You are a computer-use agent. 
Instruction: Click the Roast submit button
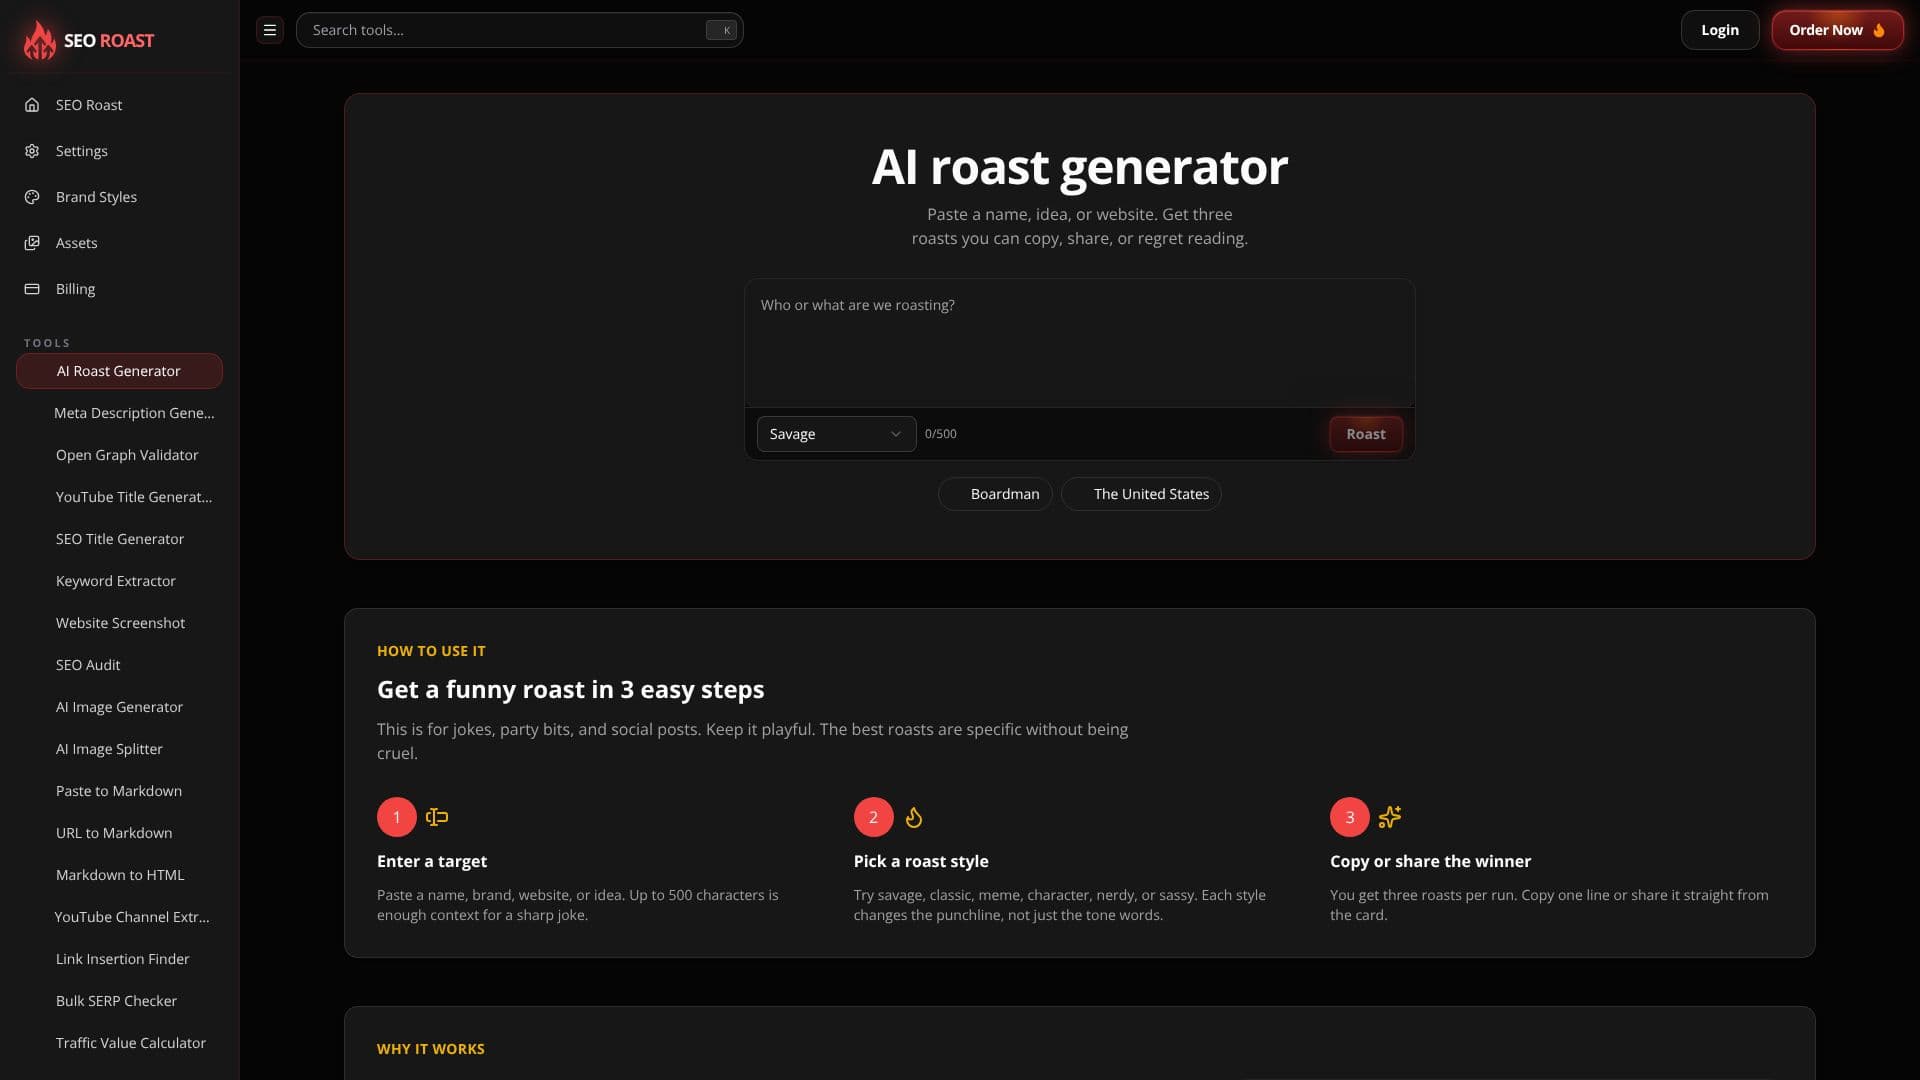pos(1366,434)
